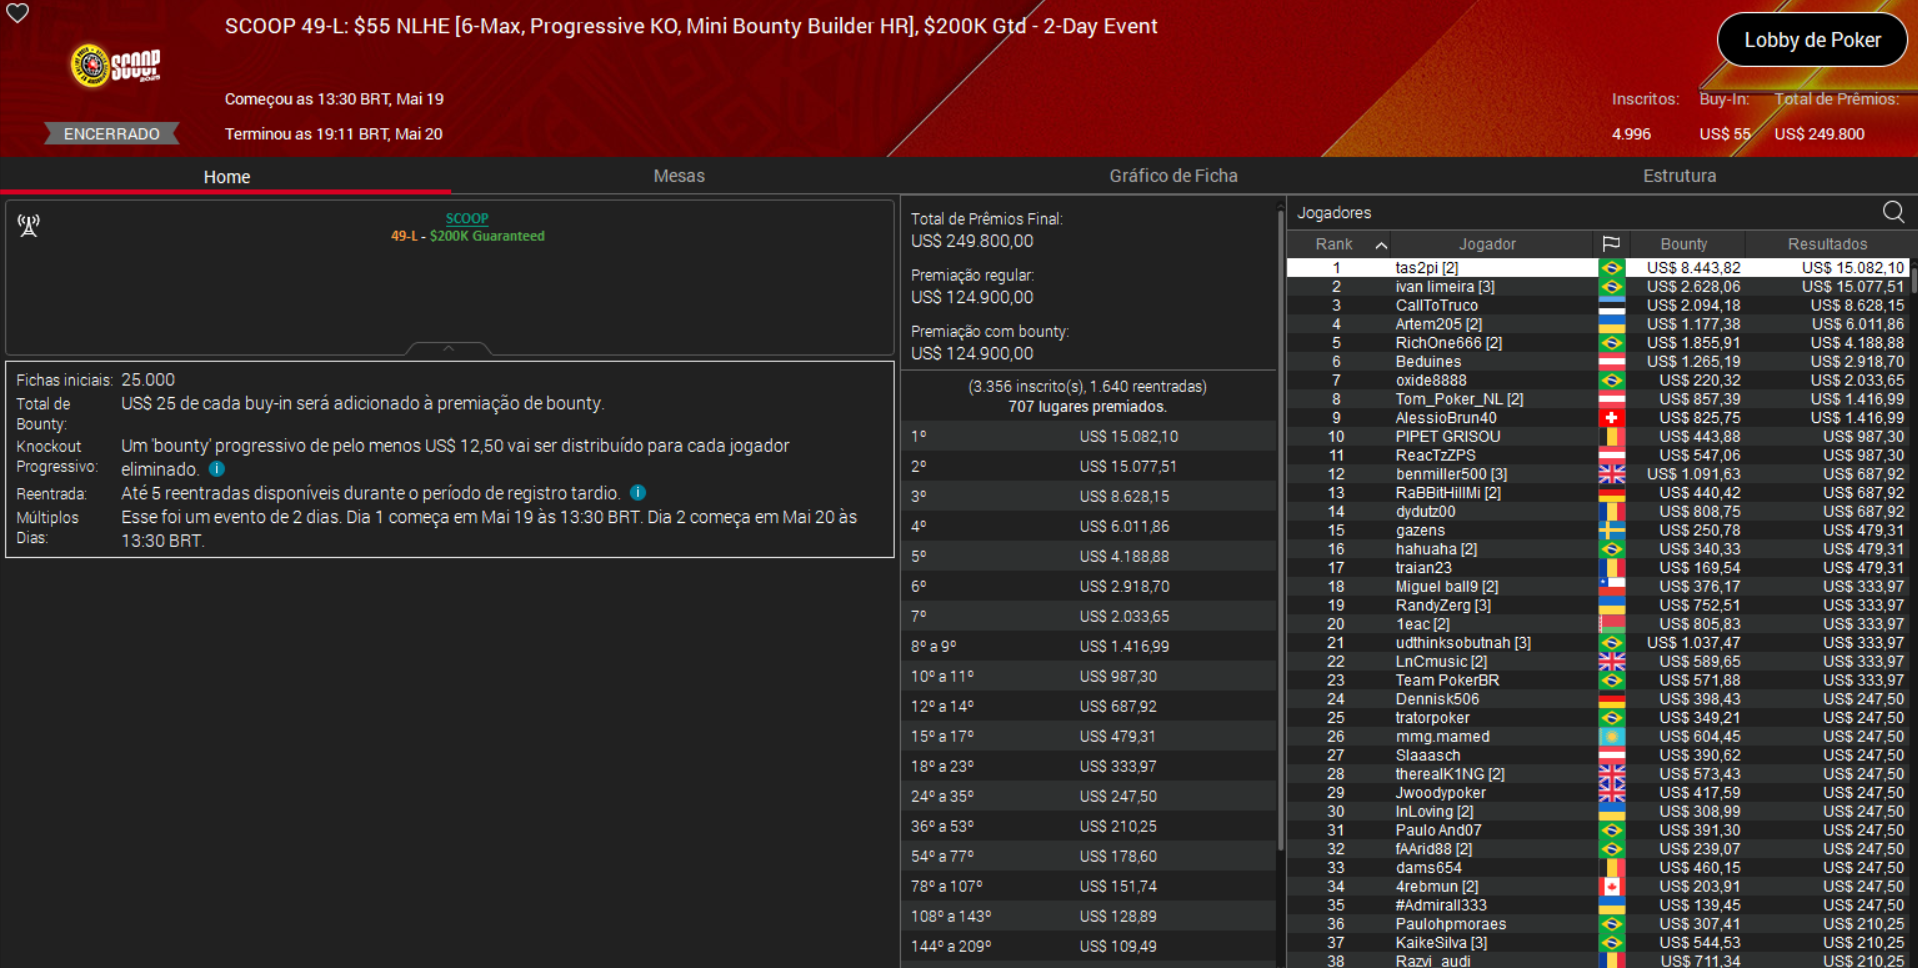Select 8º a 9º payout row
The height and width of the screenshot is (968, 1918).
pos(1088,647)
